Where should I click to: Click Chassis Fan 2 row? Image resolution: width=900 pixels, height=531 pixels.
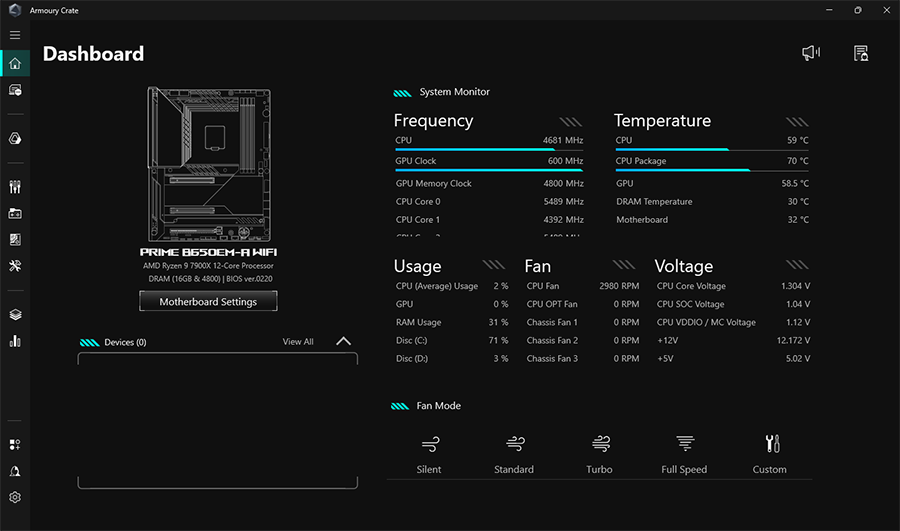coord(583,340)
